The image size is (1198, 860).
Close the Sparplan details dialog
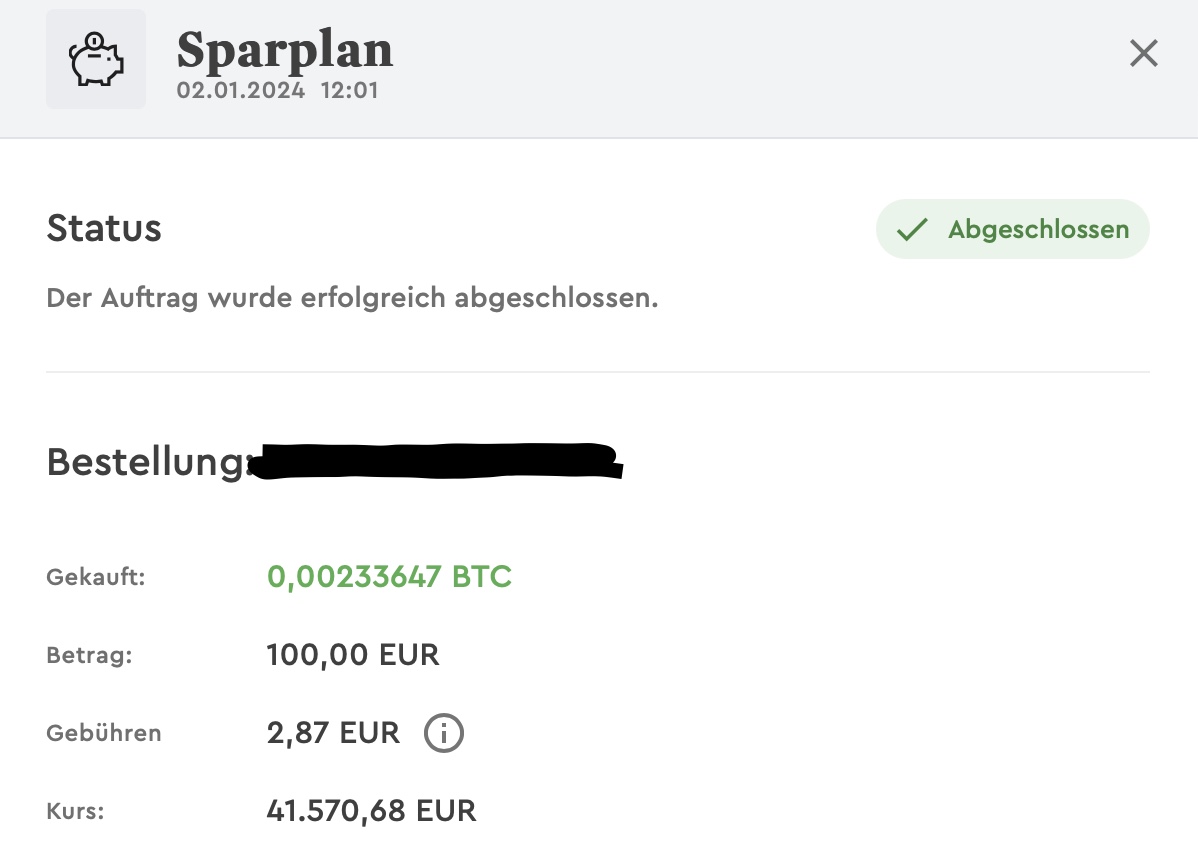coord(1143,53)
